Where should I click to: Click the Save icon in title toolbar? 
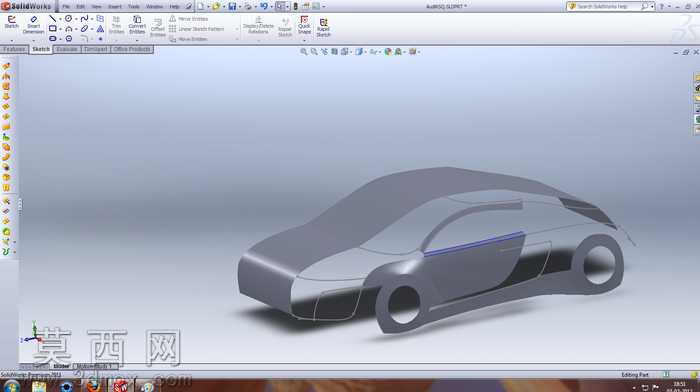pyautogui.click(x=232, y=6)
